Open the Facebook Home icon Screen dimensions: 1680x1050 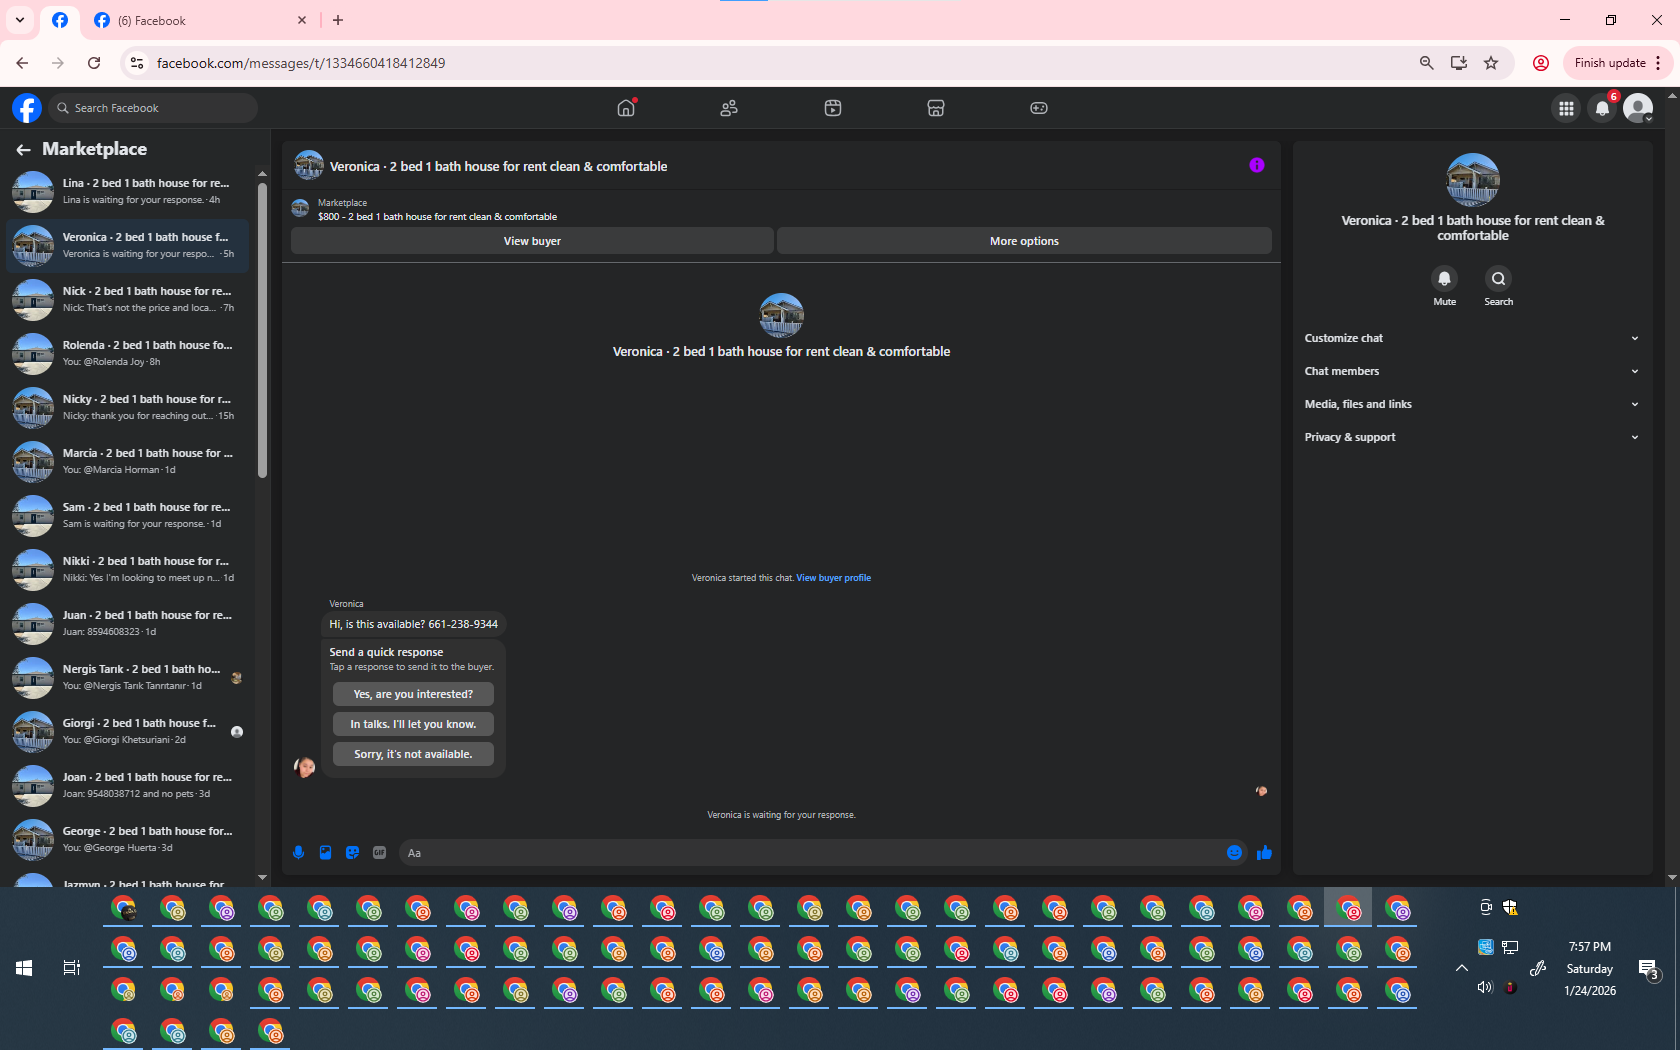click(626, 108)
